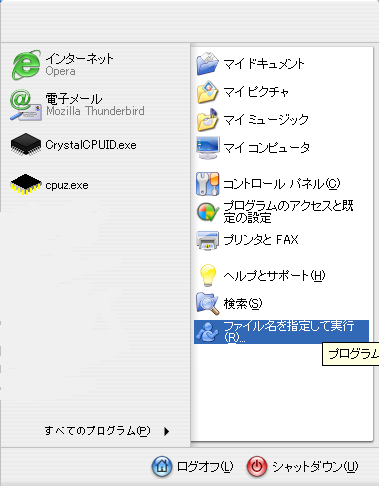Click the プリンタと FAX text label
Viewport: 379px width, 486px height.
(x=261, y=240)
